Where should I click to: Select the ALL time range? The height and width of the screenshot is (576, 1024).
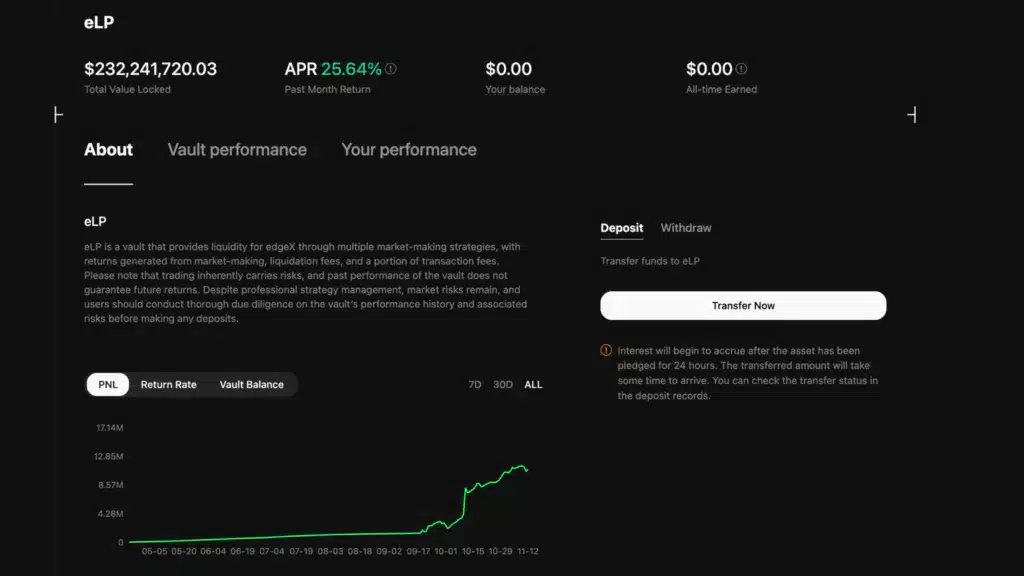[x=533, y=384]
